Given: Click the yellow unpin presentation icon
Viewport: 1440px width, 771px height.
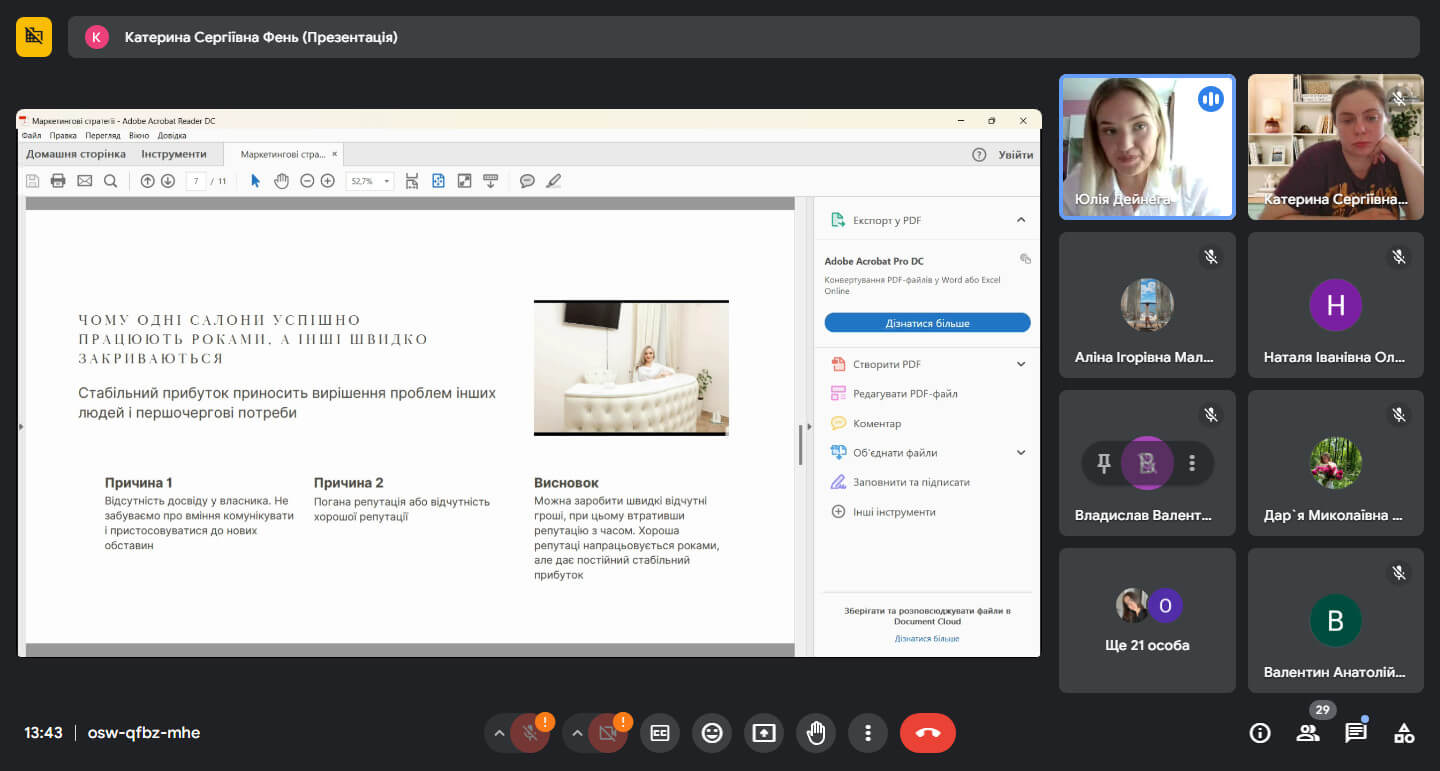Looking at the screenshot, I should pos(34,37).
